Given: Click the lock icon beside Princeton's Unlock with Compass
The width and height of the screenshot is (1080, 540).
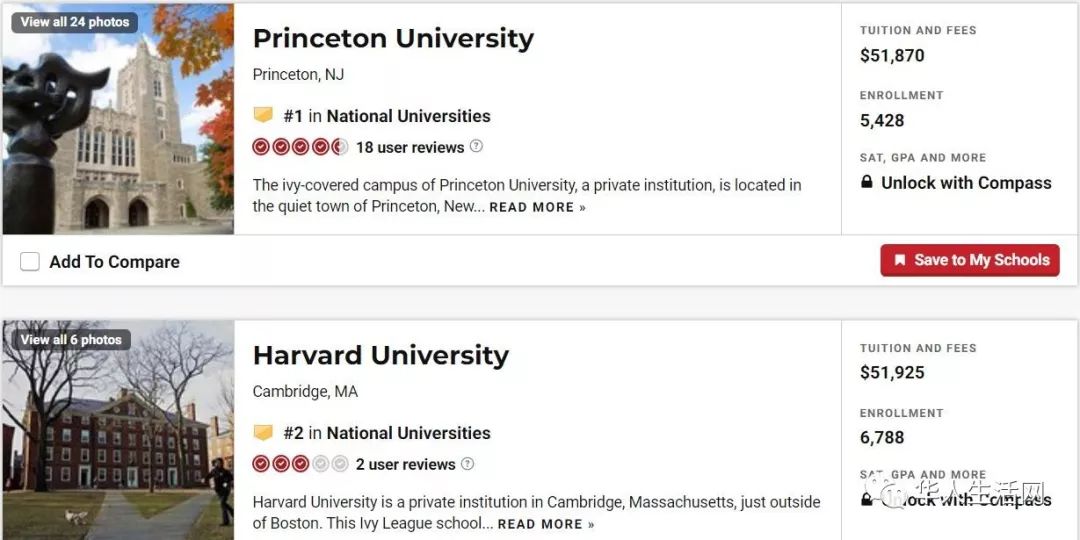Looking at the screenshot, I should (866, 183).
